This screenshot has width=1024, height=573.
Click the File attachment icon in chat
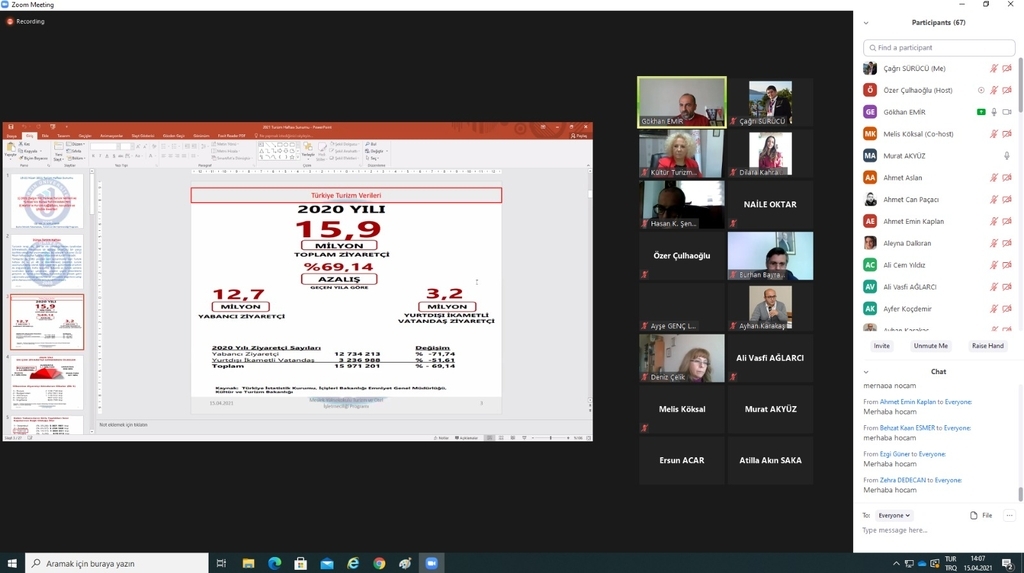(x=981, y=515)
